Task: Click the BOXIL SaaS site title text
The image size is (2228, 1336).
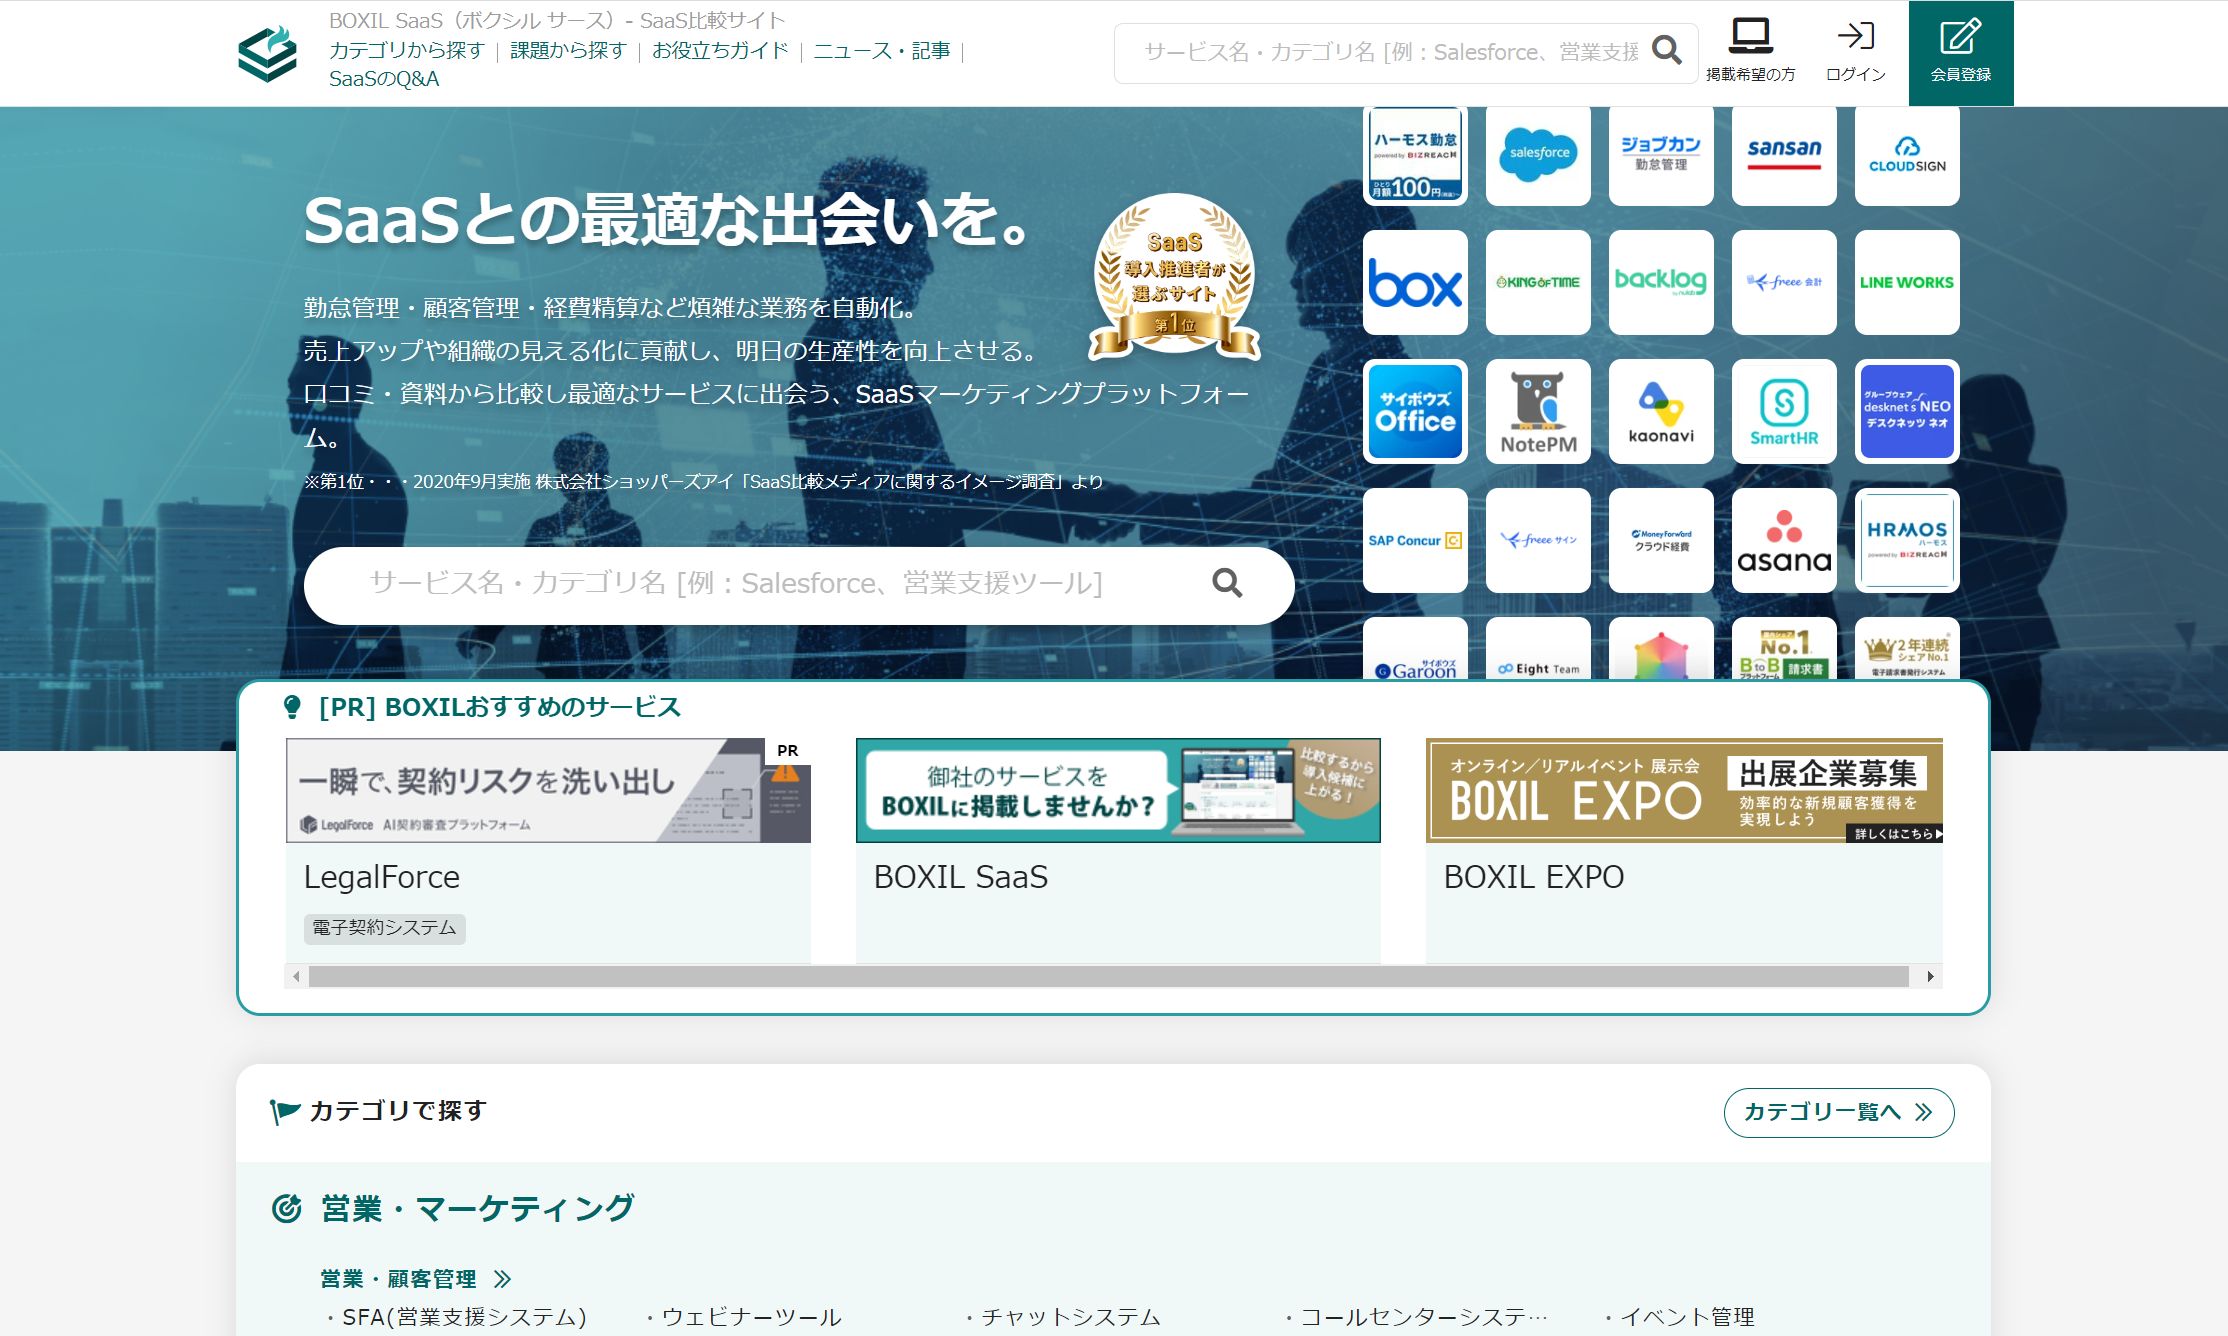Action: [557, 20]
